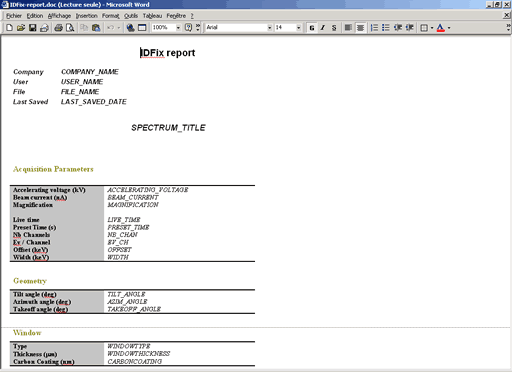This screenshot has height=372, width=512.
Task: Center-align the paragraph text
Action: tap(360, 28)
